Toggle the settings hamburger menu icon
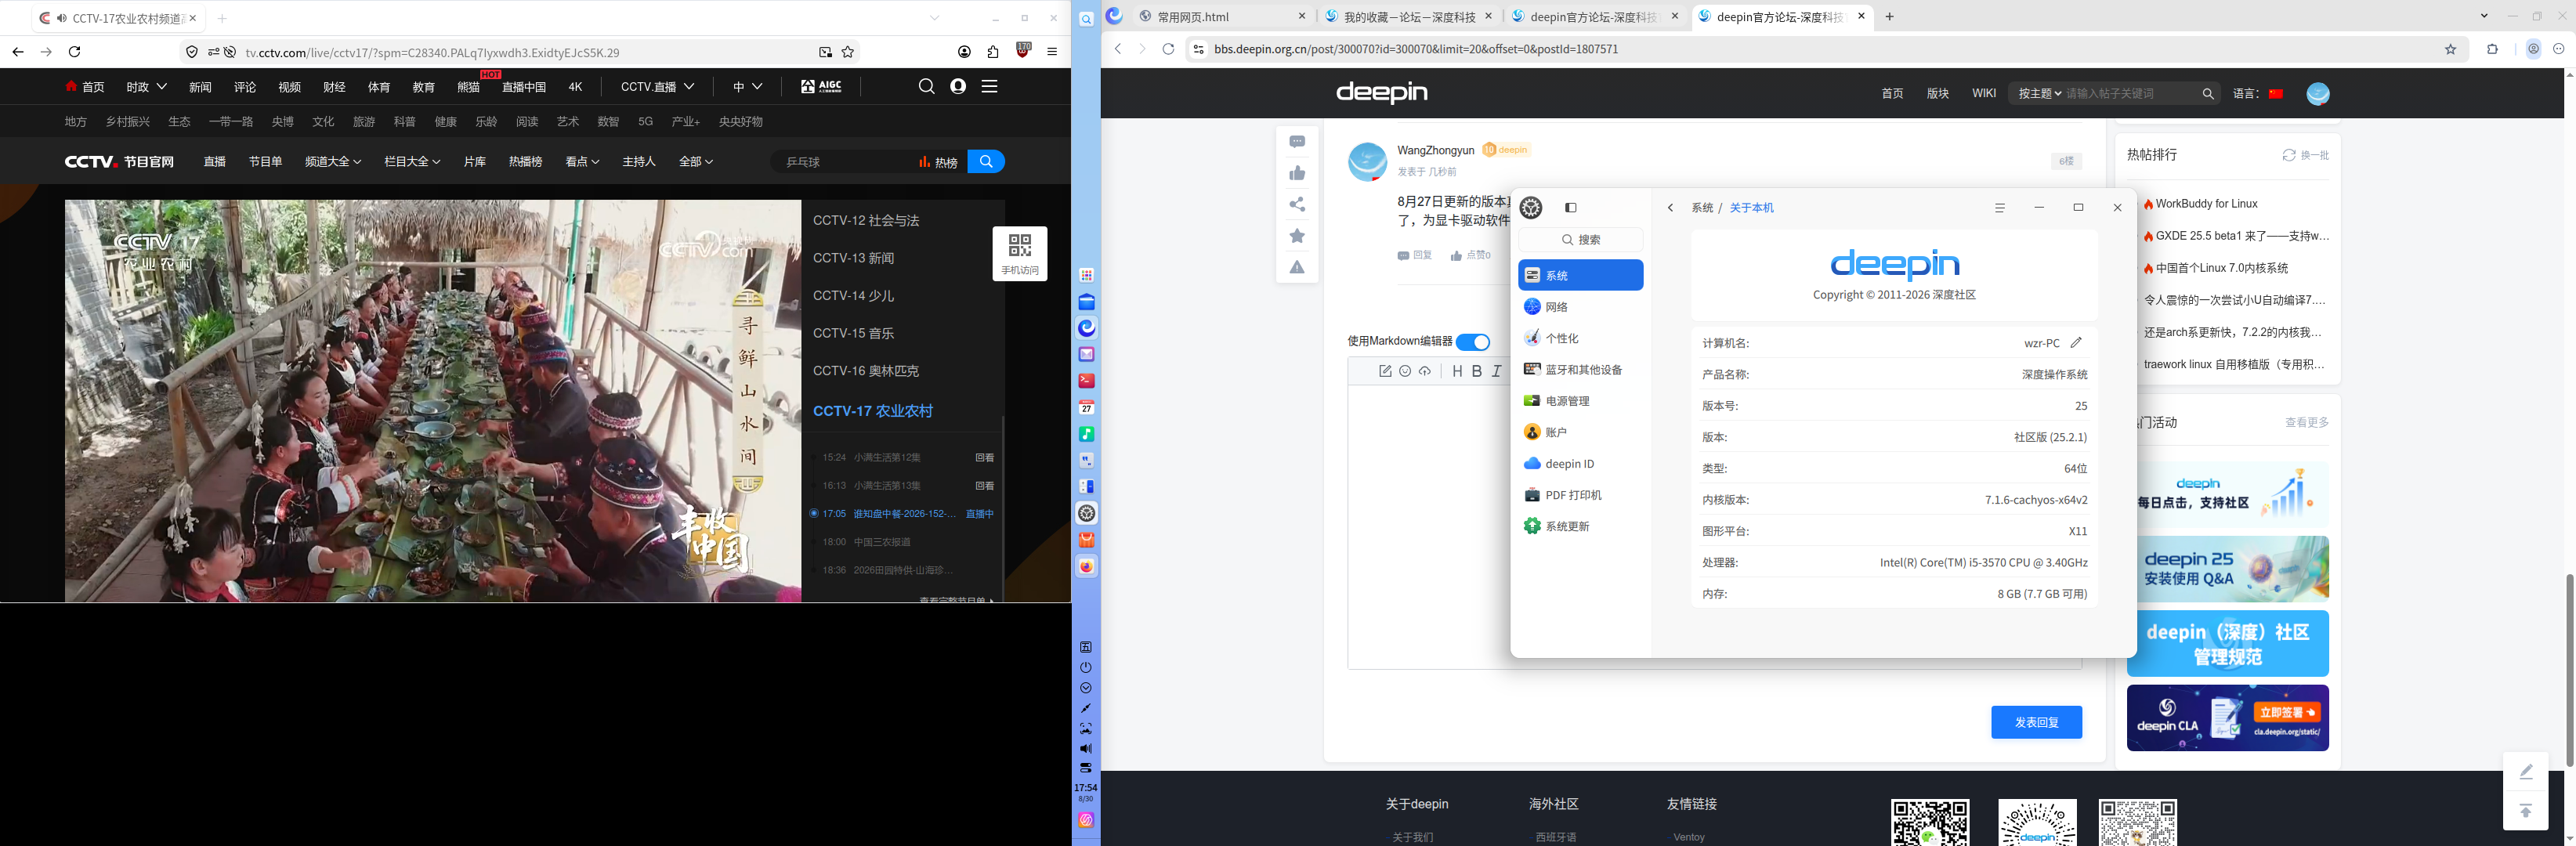 click(2000, 208)
